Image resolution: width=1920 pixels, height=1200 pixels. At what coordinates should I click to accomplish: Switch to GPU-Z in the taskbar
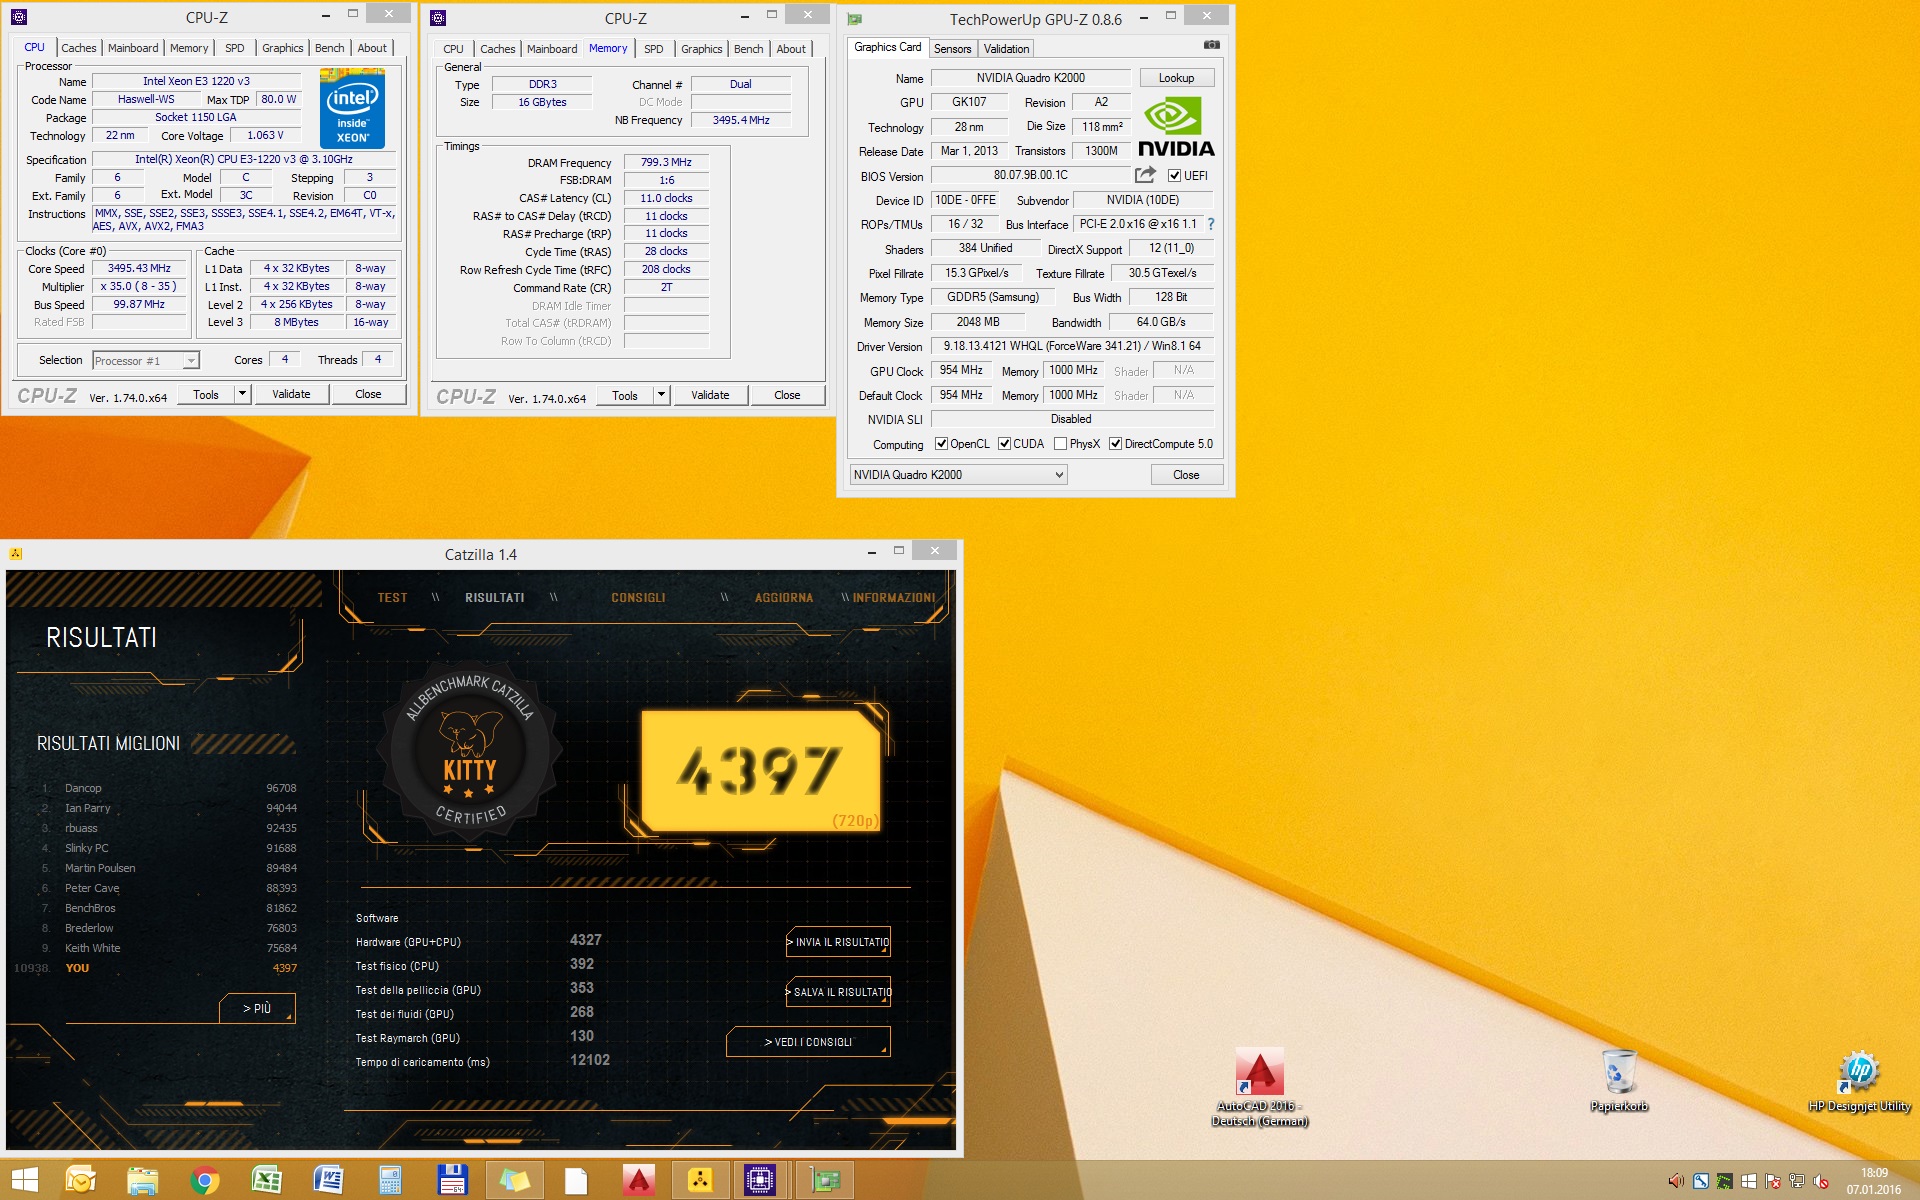[824, 1181]
